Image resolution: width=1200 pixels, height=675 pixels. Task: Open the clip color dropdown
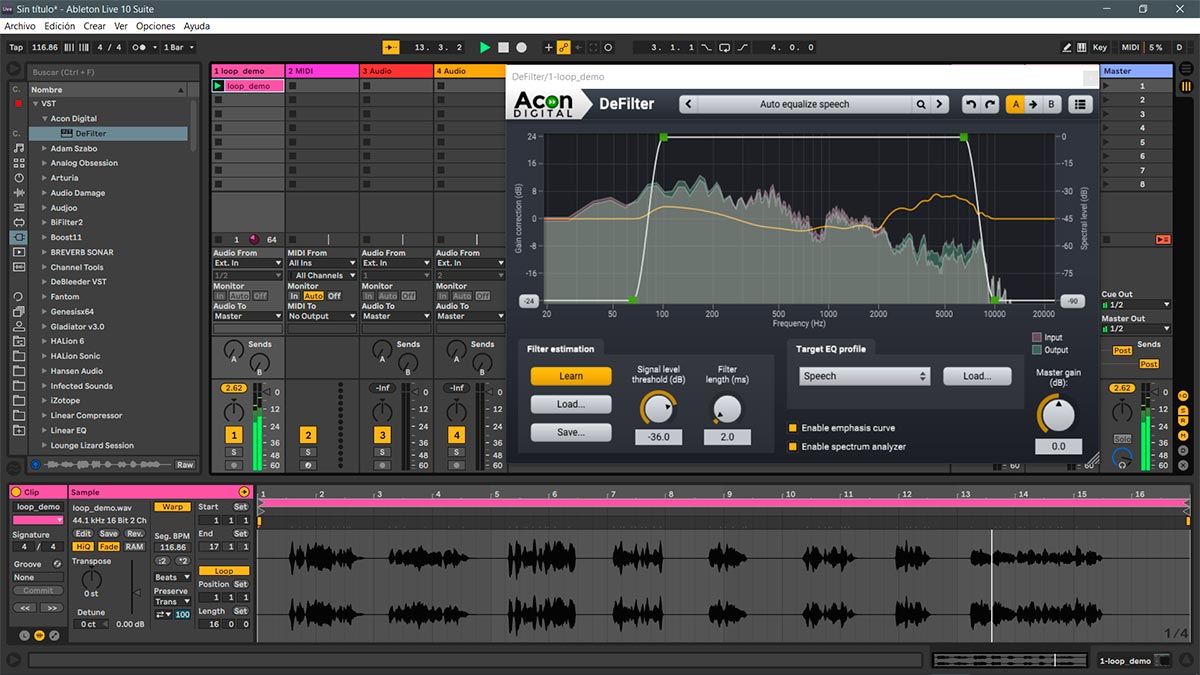point(38,520)
